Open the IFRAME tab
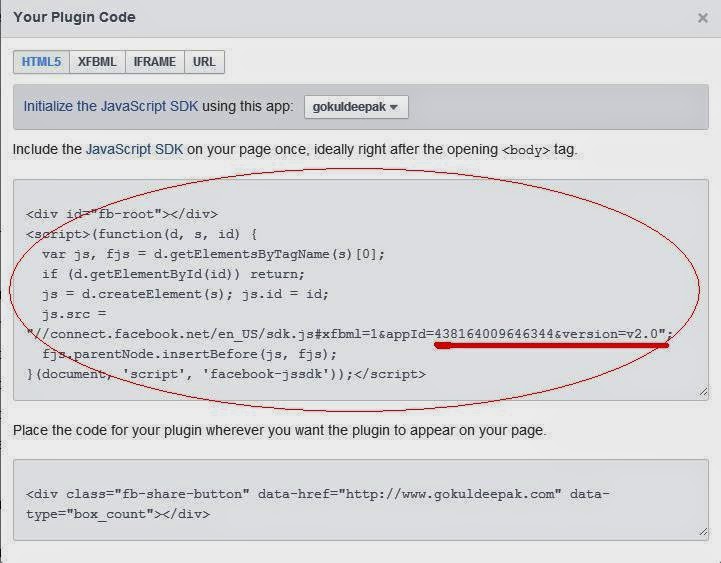721x563 pixels. pyautogui.click(x=154, y=62)
